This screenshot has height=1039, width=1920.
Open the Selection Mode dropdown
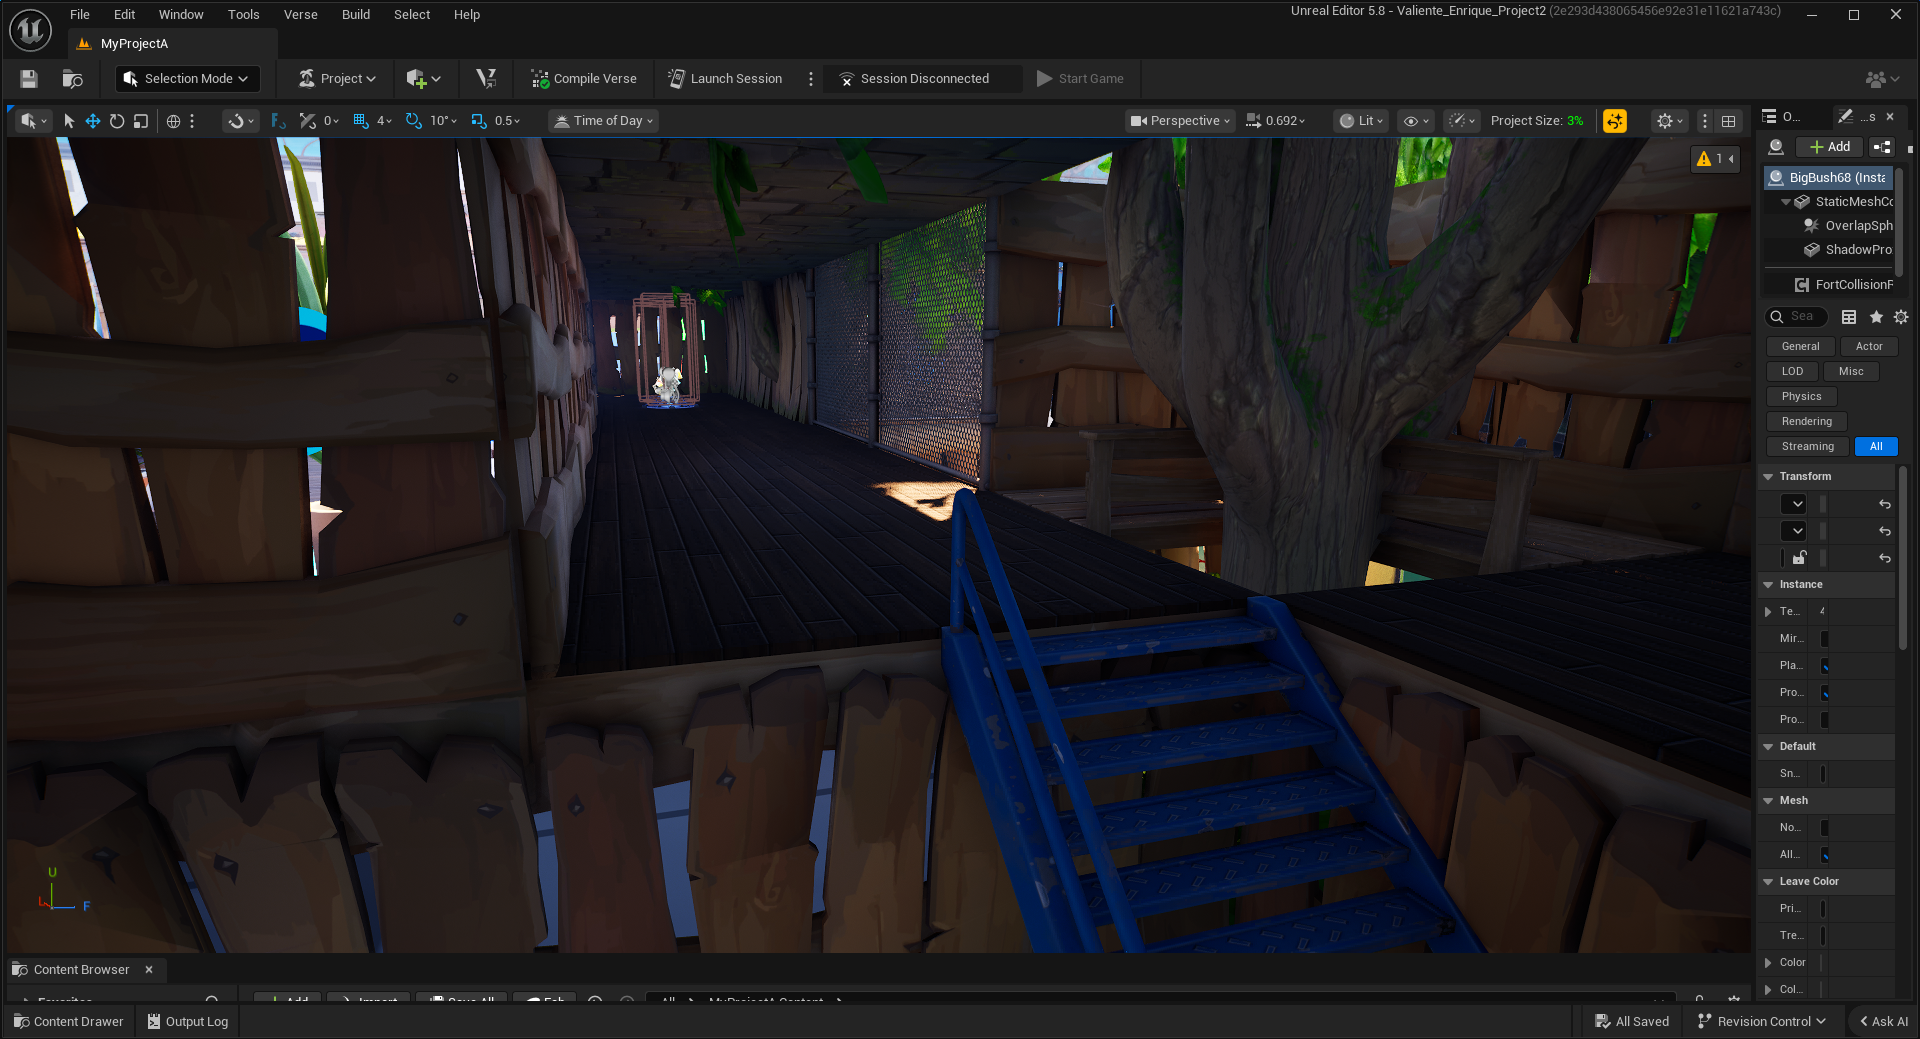[187, 79]
